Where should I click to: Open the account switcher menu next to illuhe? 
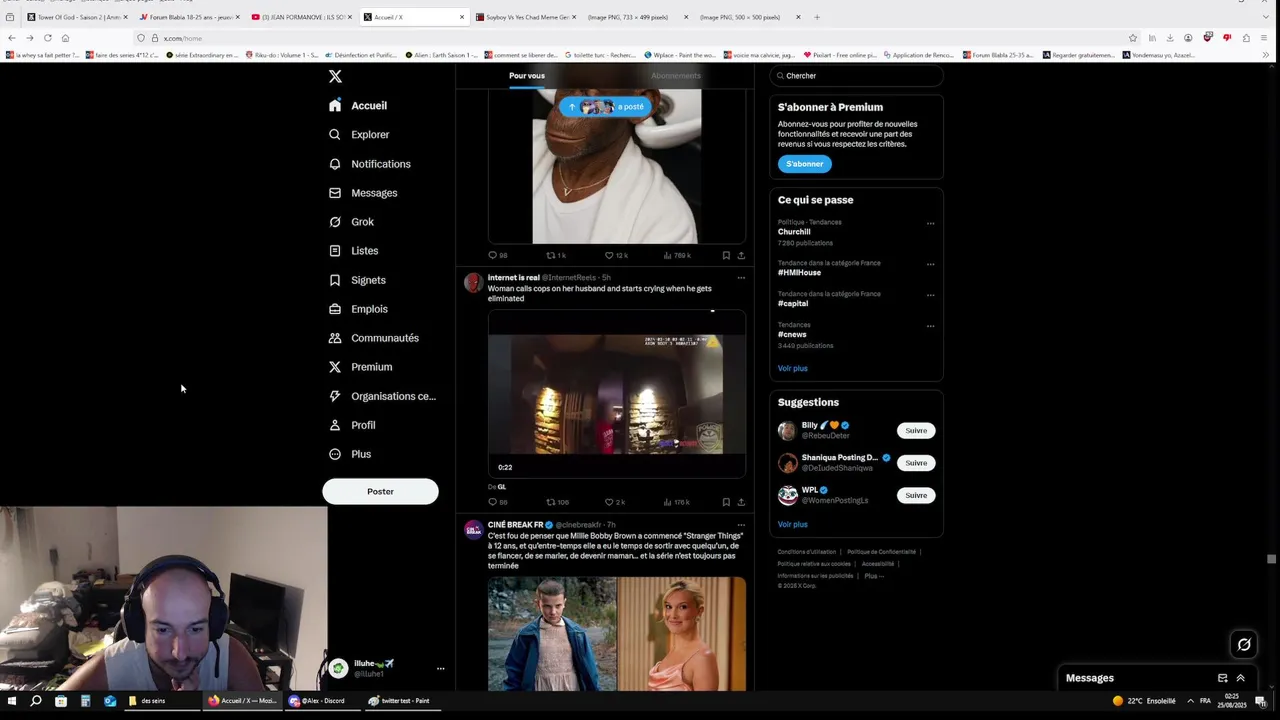[x=440, y=668]
